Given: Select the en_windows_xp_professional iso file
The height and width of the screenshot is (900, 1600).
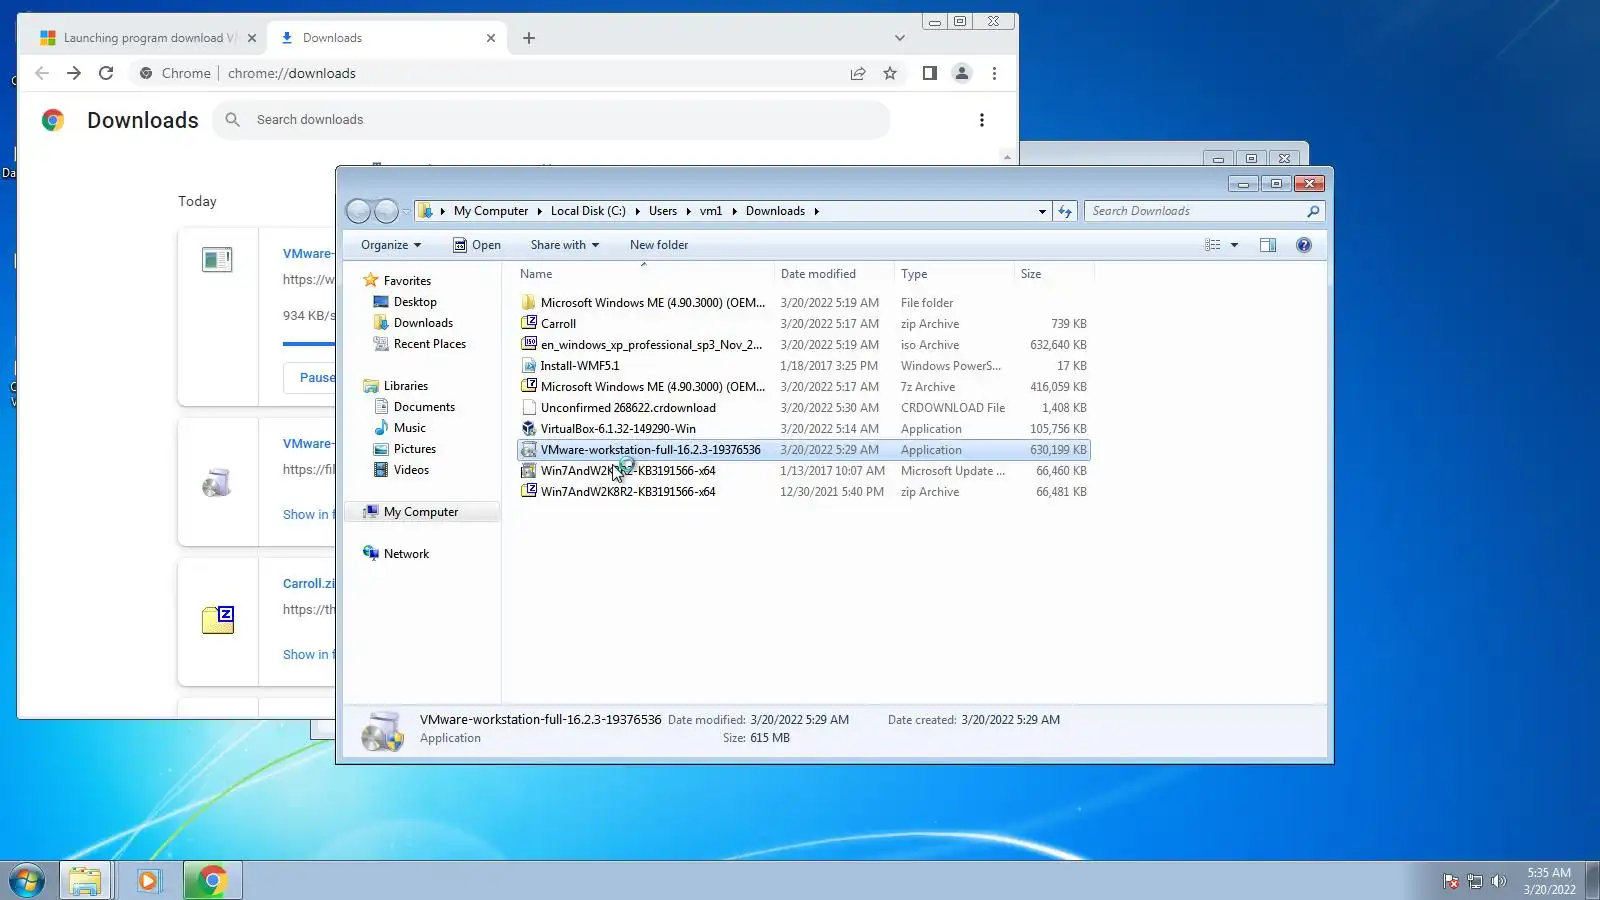Looking at the screenshot, I should tap(803, 345).
